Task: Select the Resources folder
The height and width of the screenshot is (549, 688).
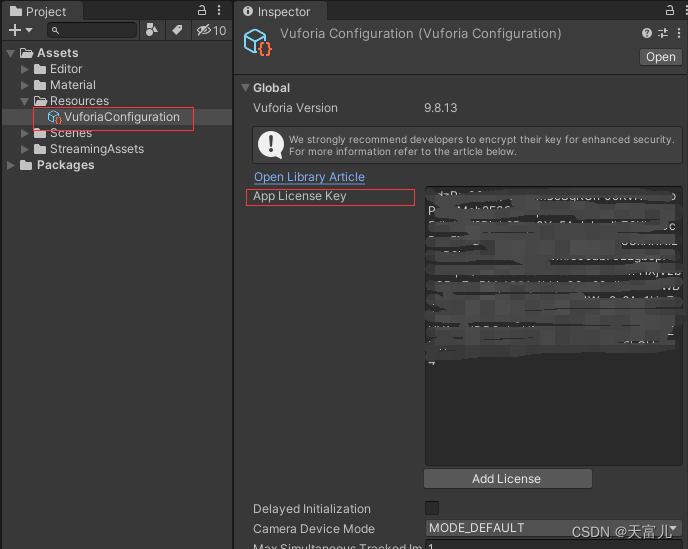Action: 79,101
